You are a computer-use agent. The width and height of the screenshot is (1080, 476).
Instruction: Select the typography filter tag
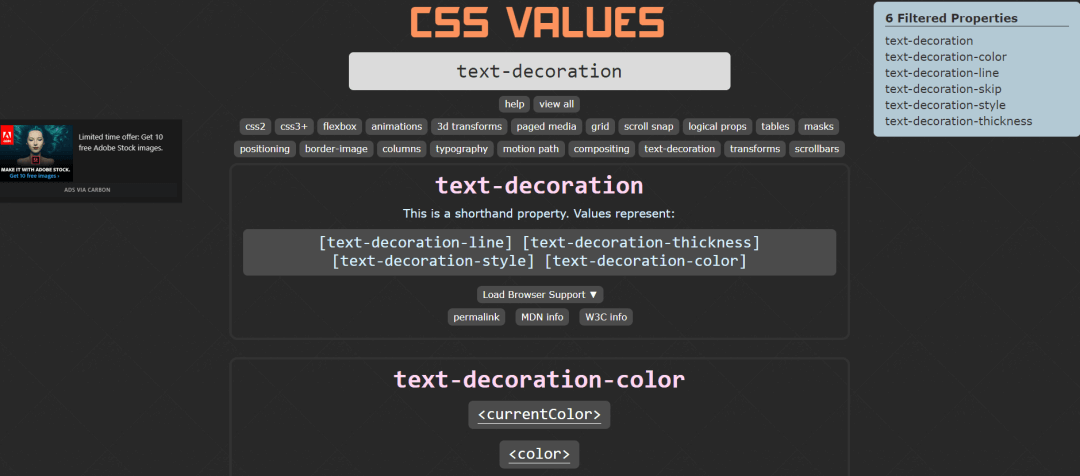tap(461, 149)
